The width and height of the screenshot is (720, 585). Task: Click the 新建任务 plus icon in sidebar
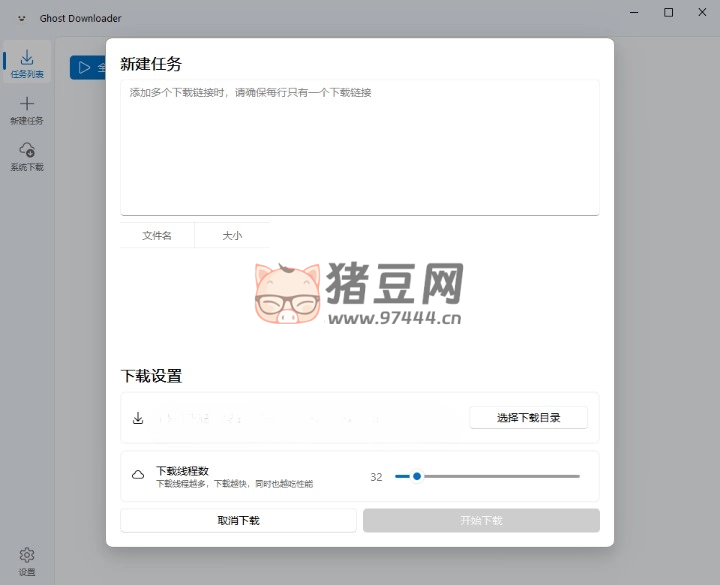[27, 104]
